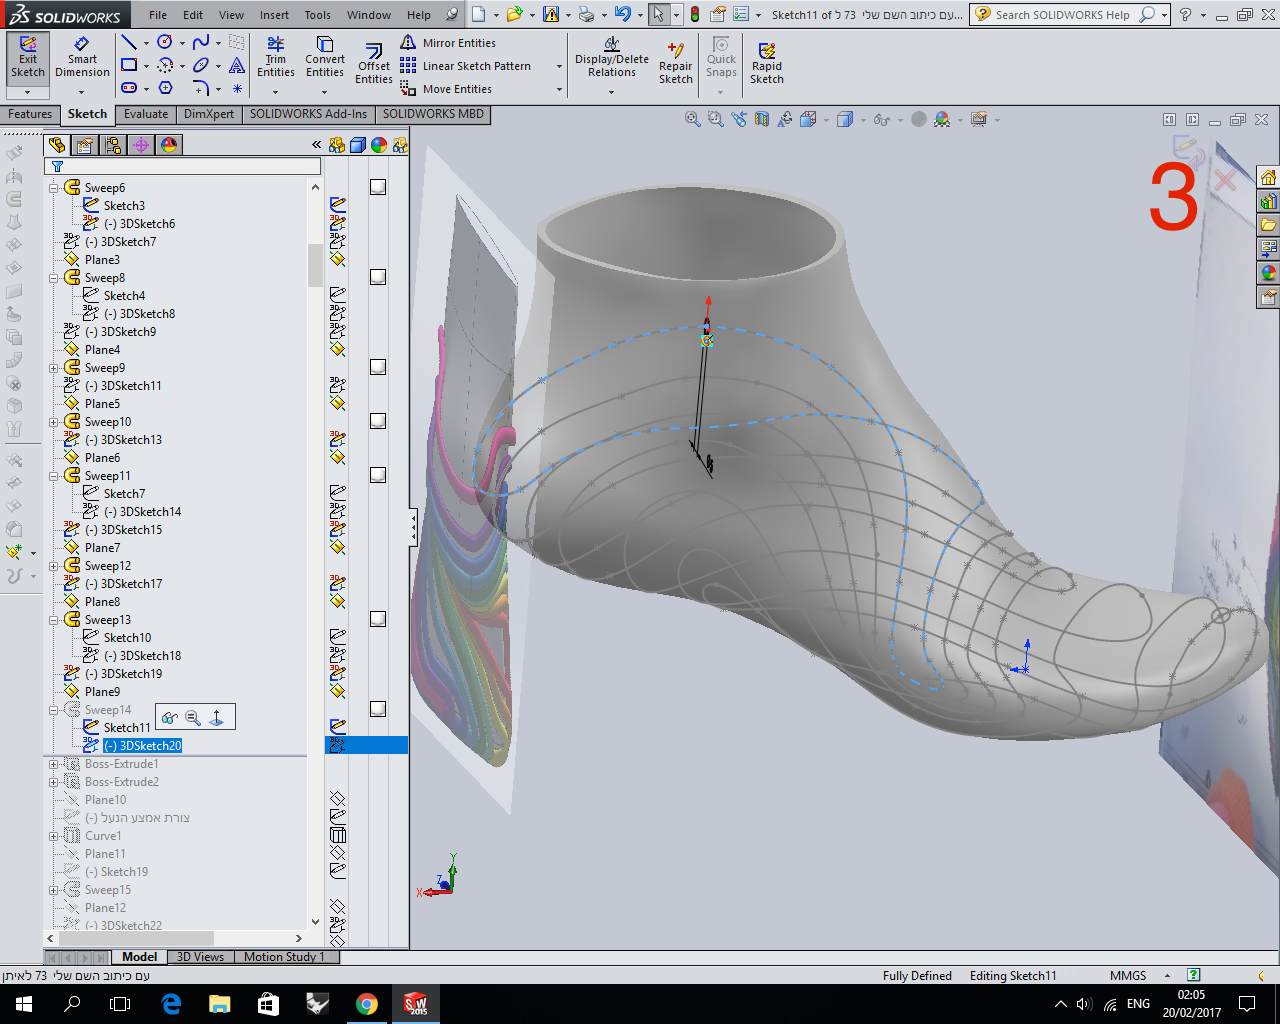Screen dimensions: 1280x1024
Task: Toggle the box in the Sweep13 display row
Action: [x=378, y=619]
